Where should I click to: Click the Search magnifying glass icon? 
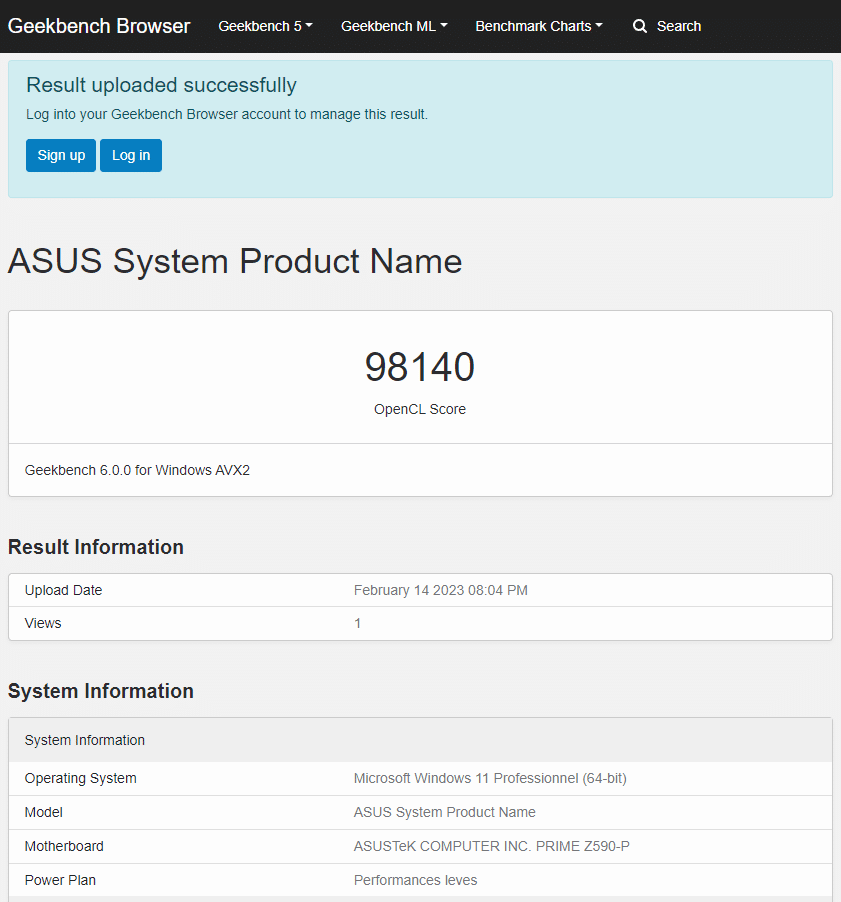(x=640, y=26)
